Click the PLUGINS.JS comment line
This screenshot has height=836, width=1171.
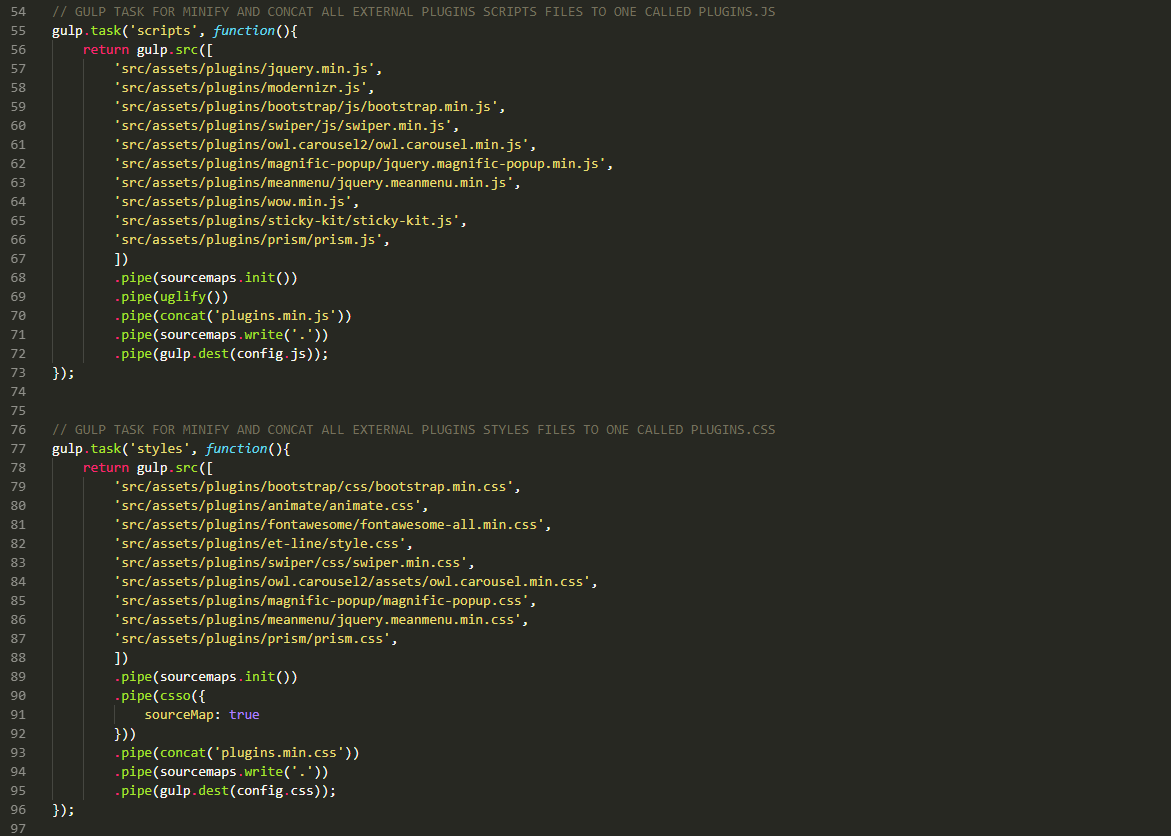click(414, 12)
